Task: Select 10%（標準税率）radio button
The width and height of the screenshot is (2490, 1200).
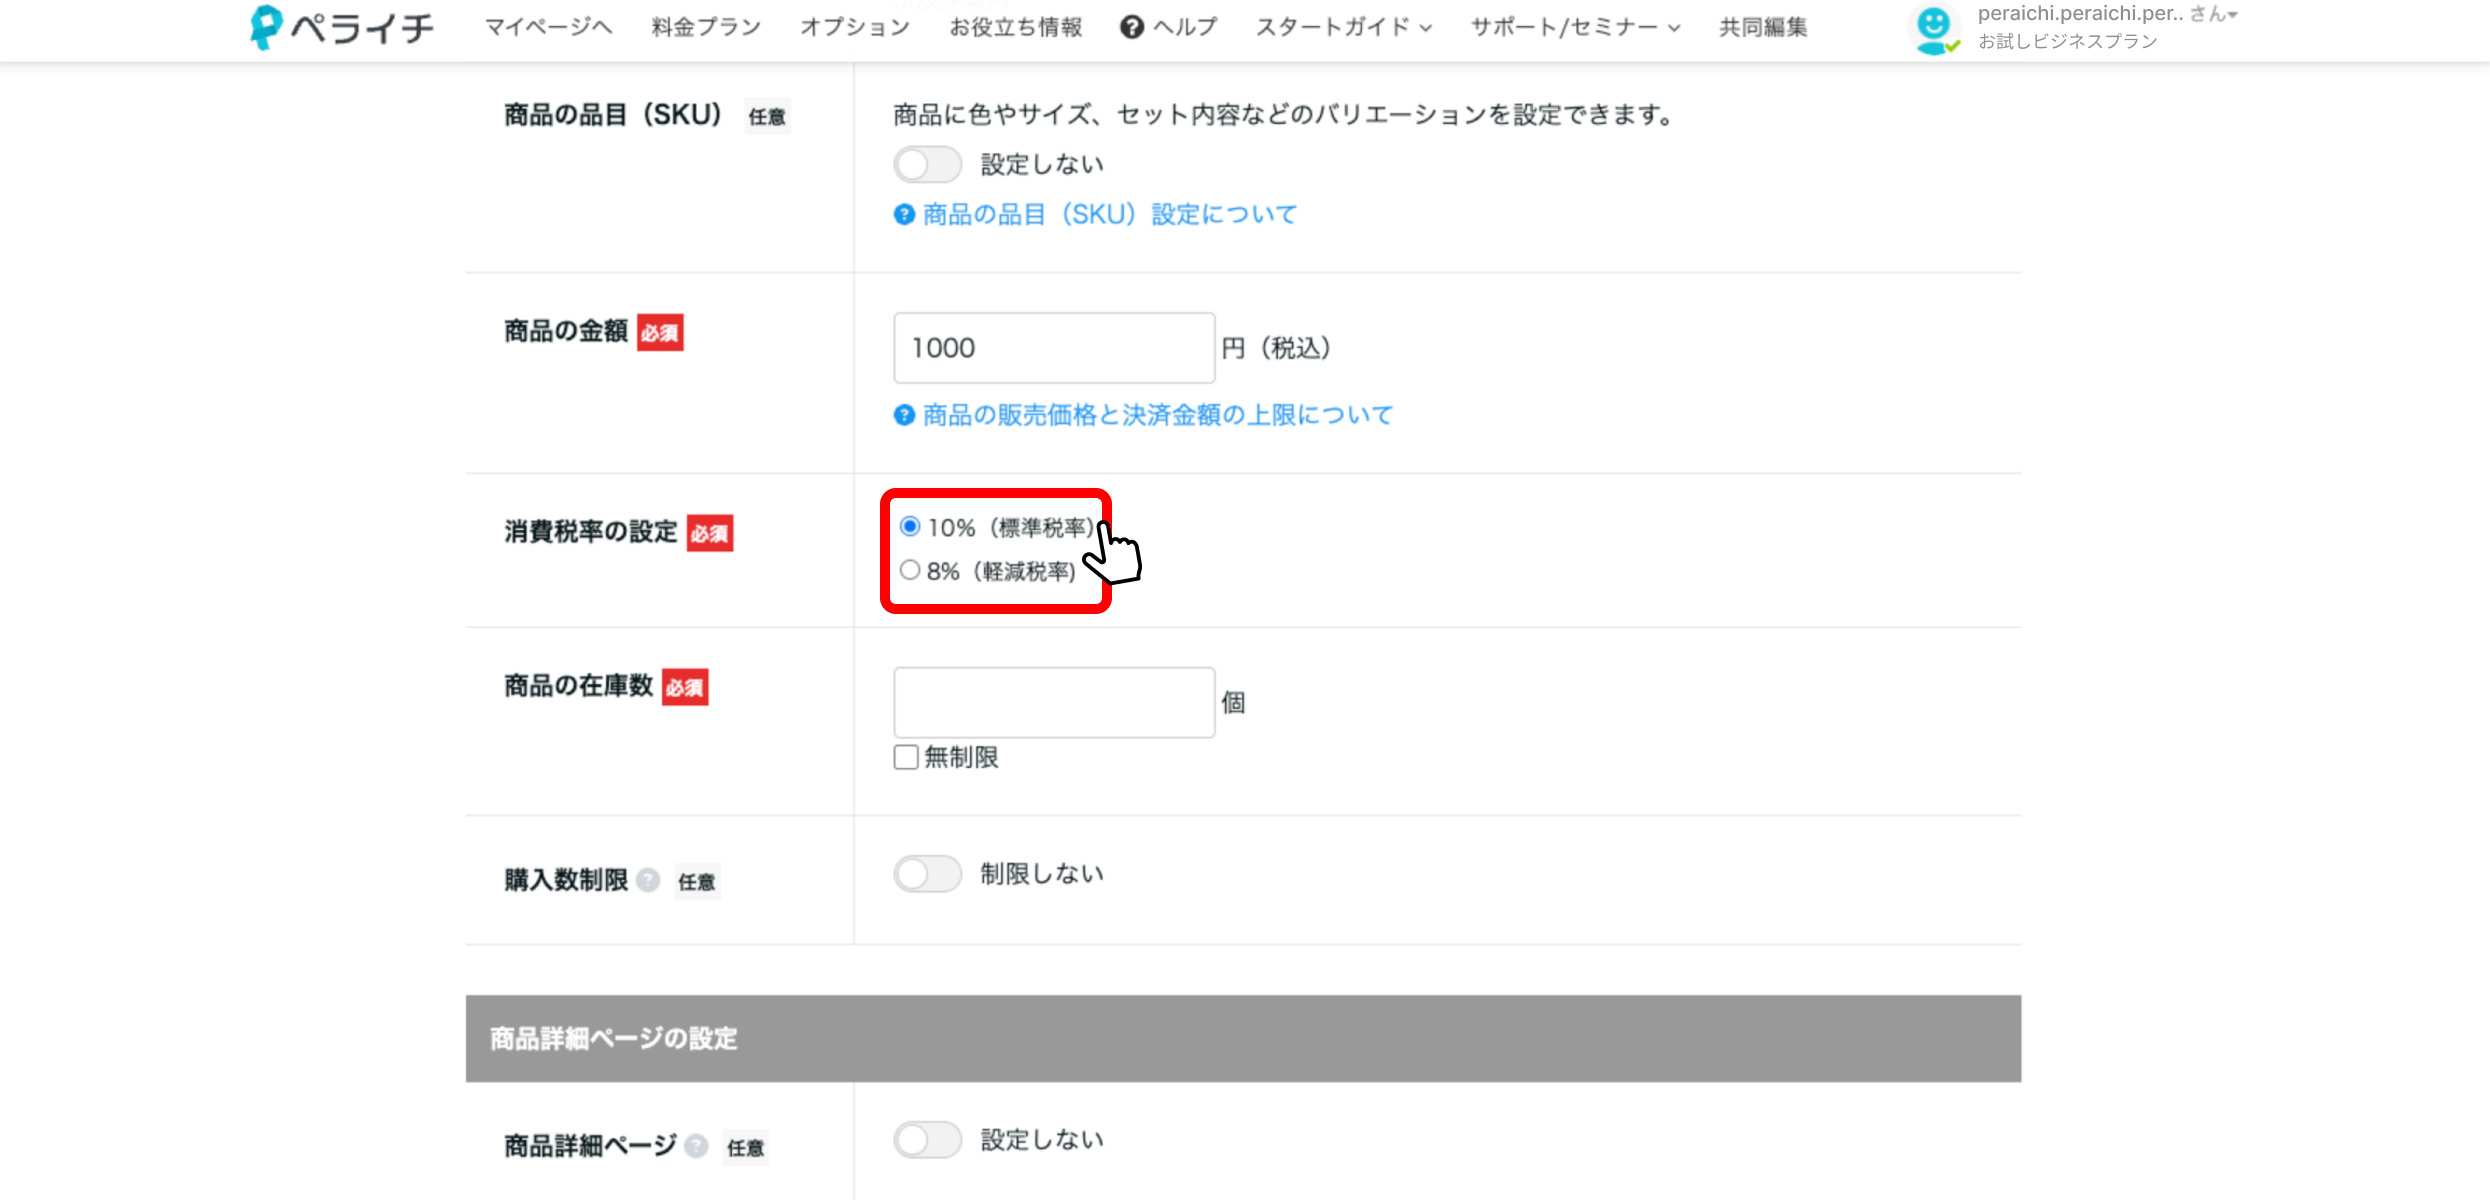Action: 909,526
